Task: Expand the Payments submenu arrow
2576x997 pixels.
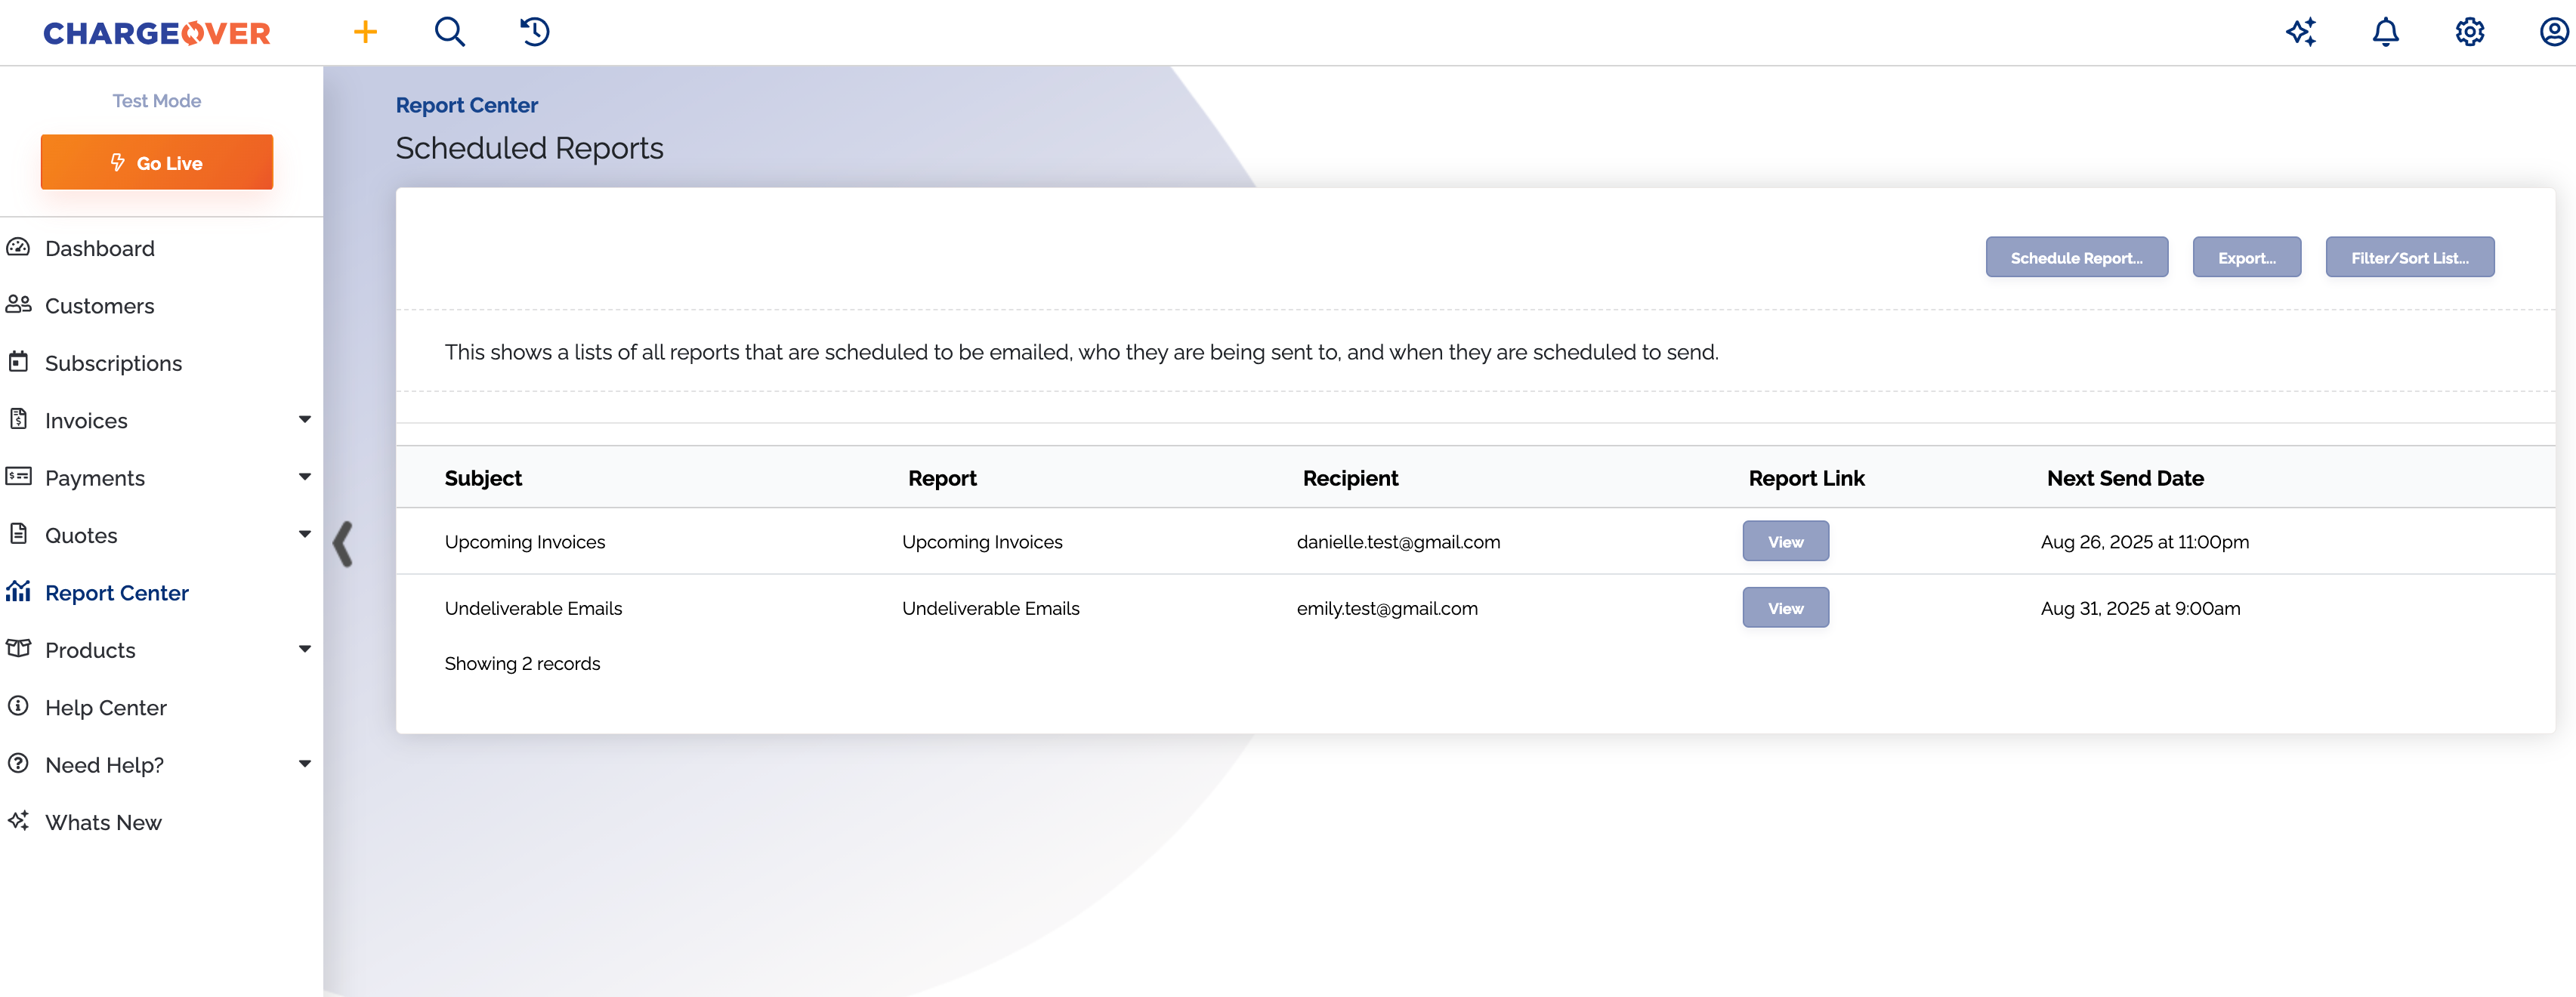Action: (x=304, y=477)
